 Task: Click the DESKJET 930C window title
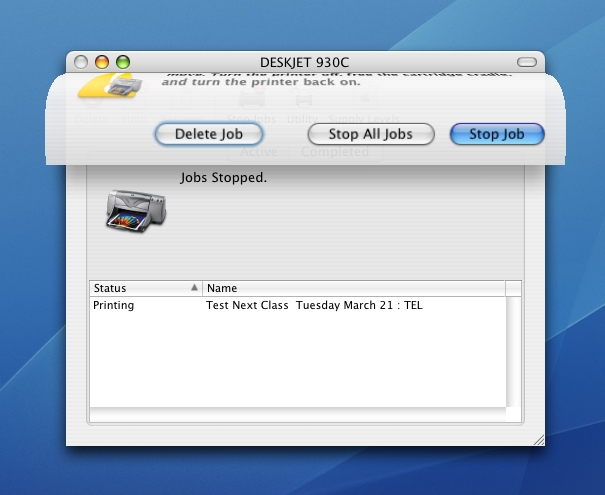point(304,62)
